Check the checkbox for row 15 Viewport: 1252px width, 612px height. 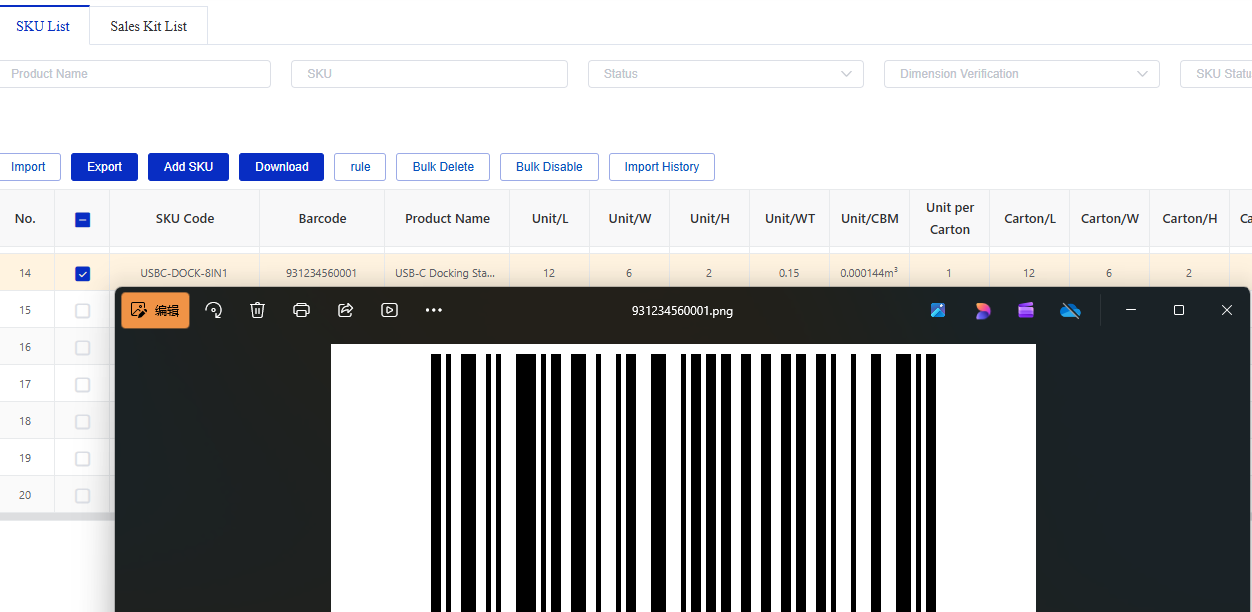[83, 311]
